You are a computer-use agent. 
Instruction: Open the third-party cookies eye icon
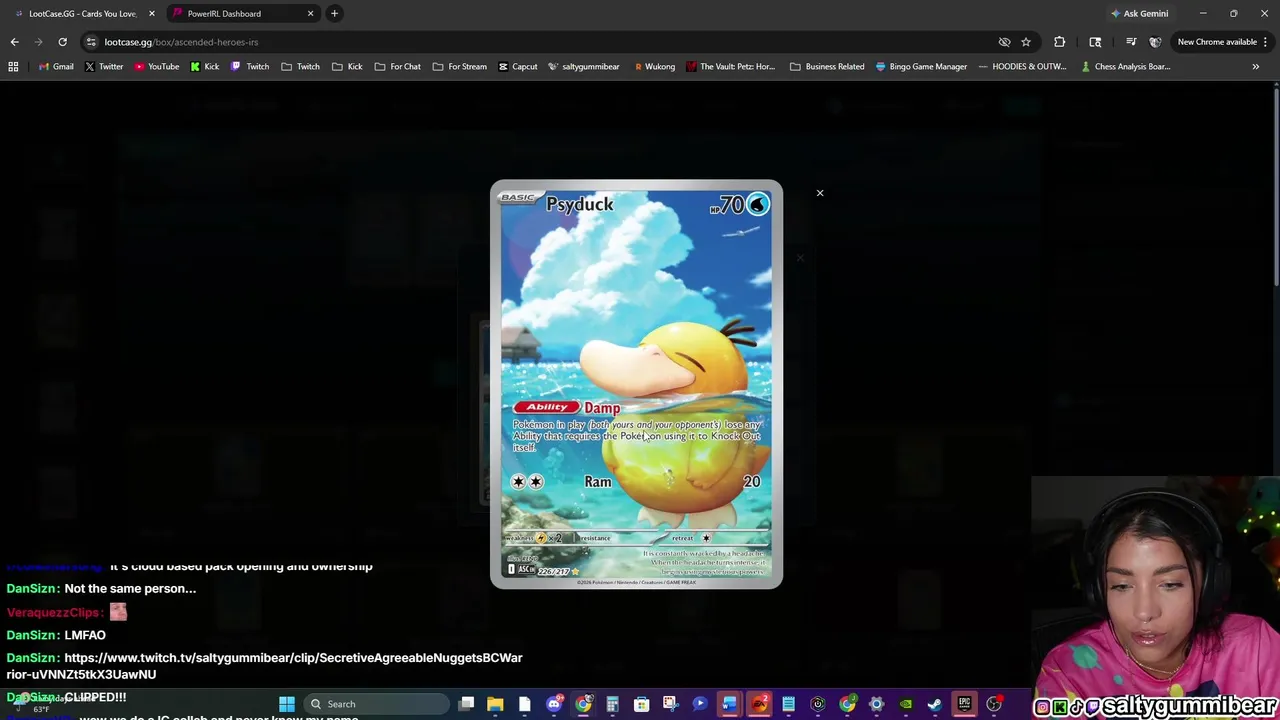pyautogui.click(x=1004, y=42)
